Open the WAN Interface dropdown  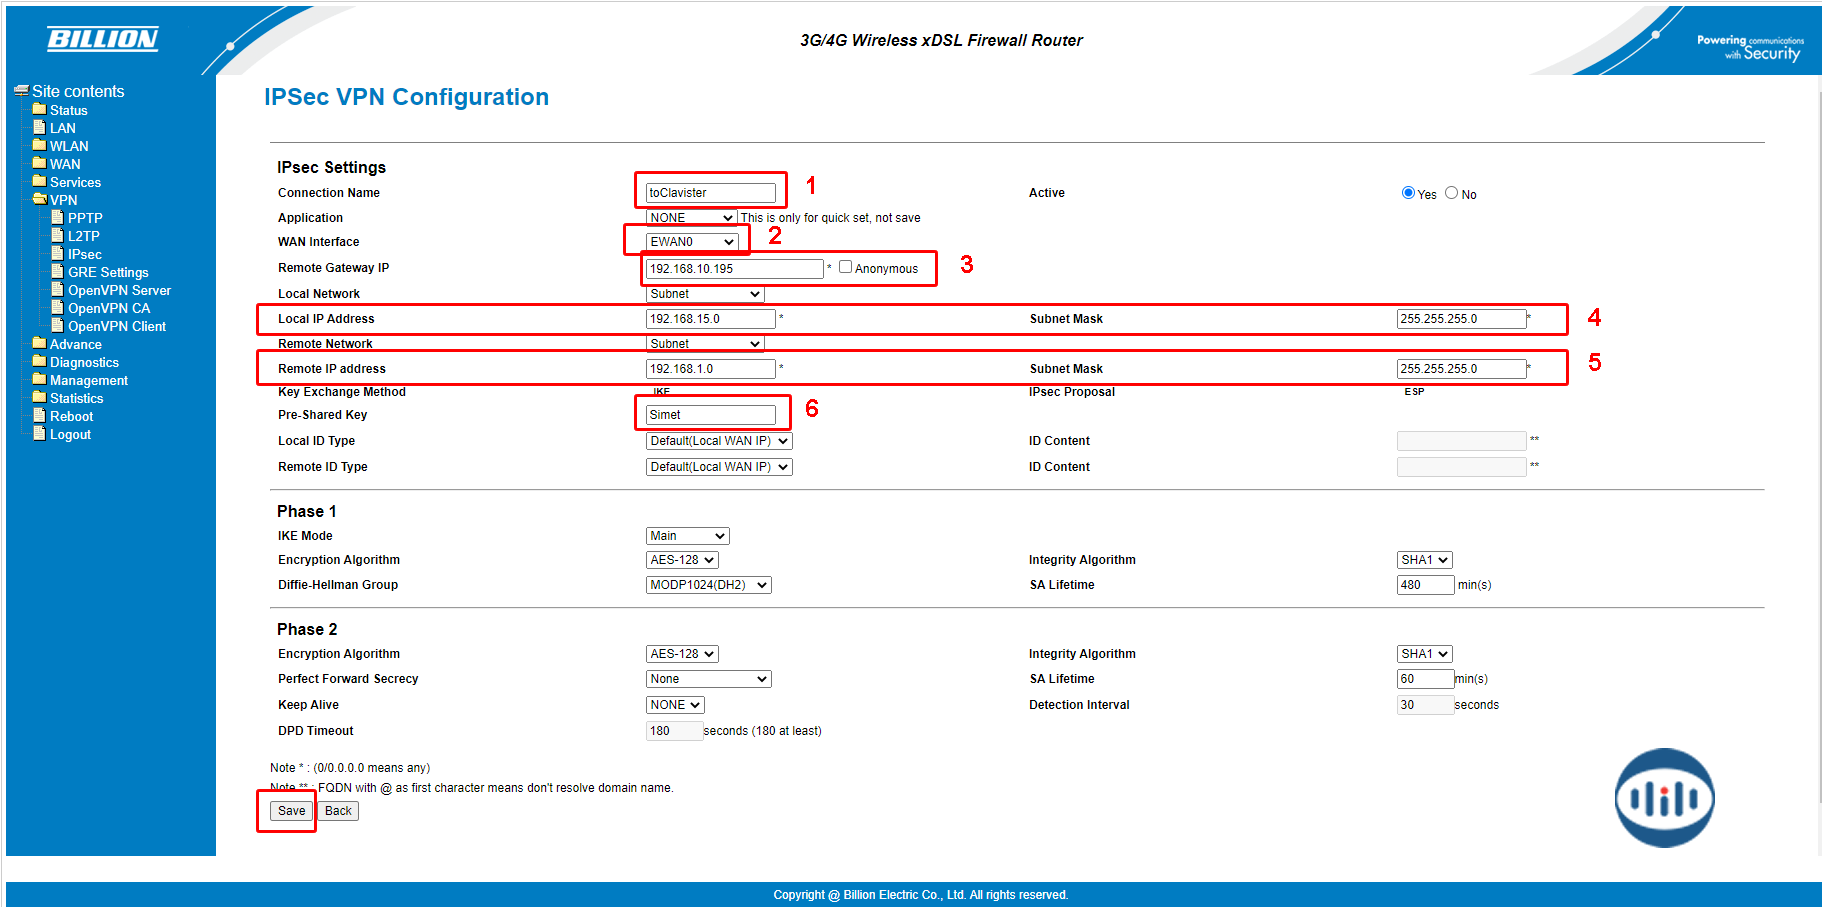click(692, 242)
